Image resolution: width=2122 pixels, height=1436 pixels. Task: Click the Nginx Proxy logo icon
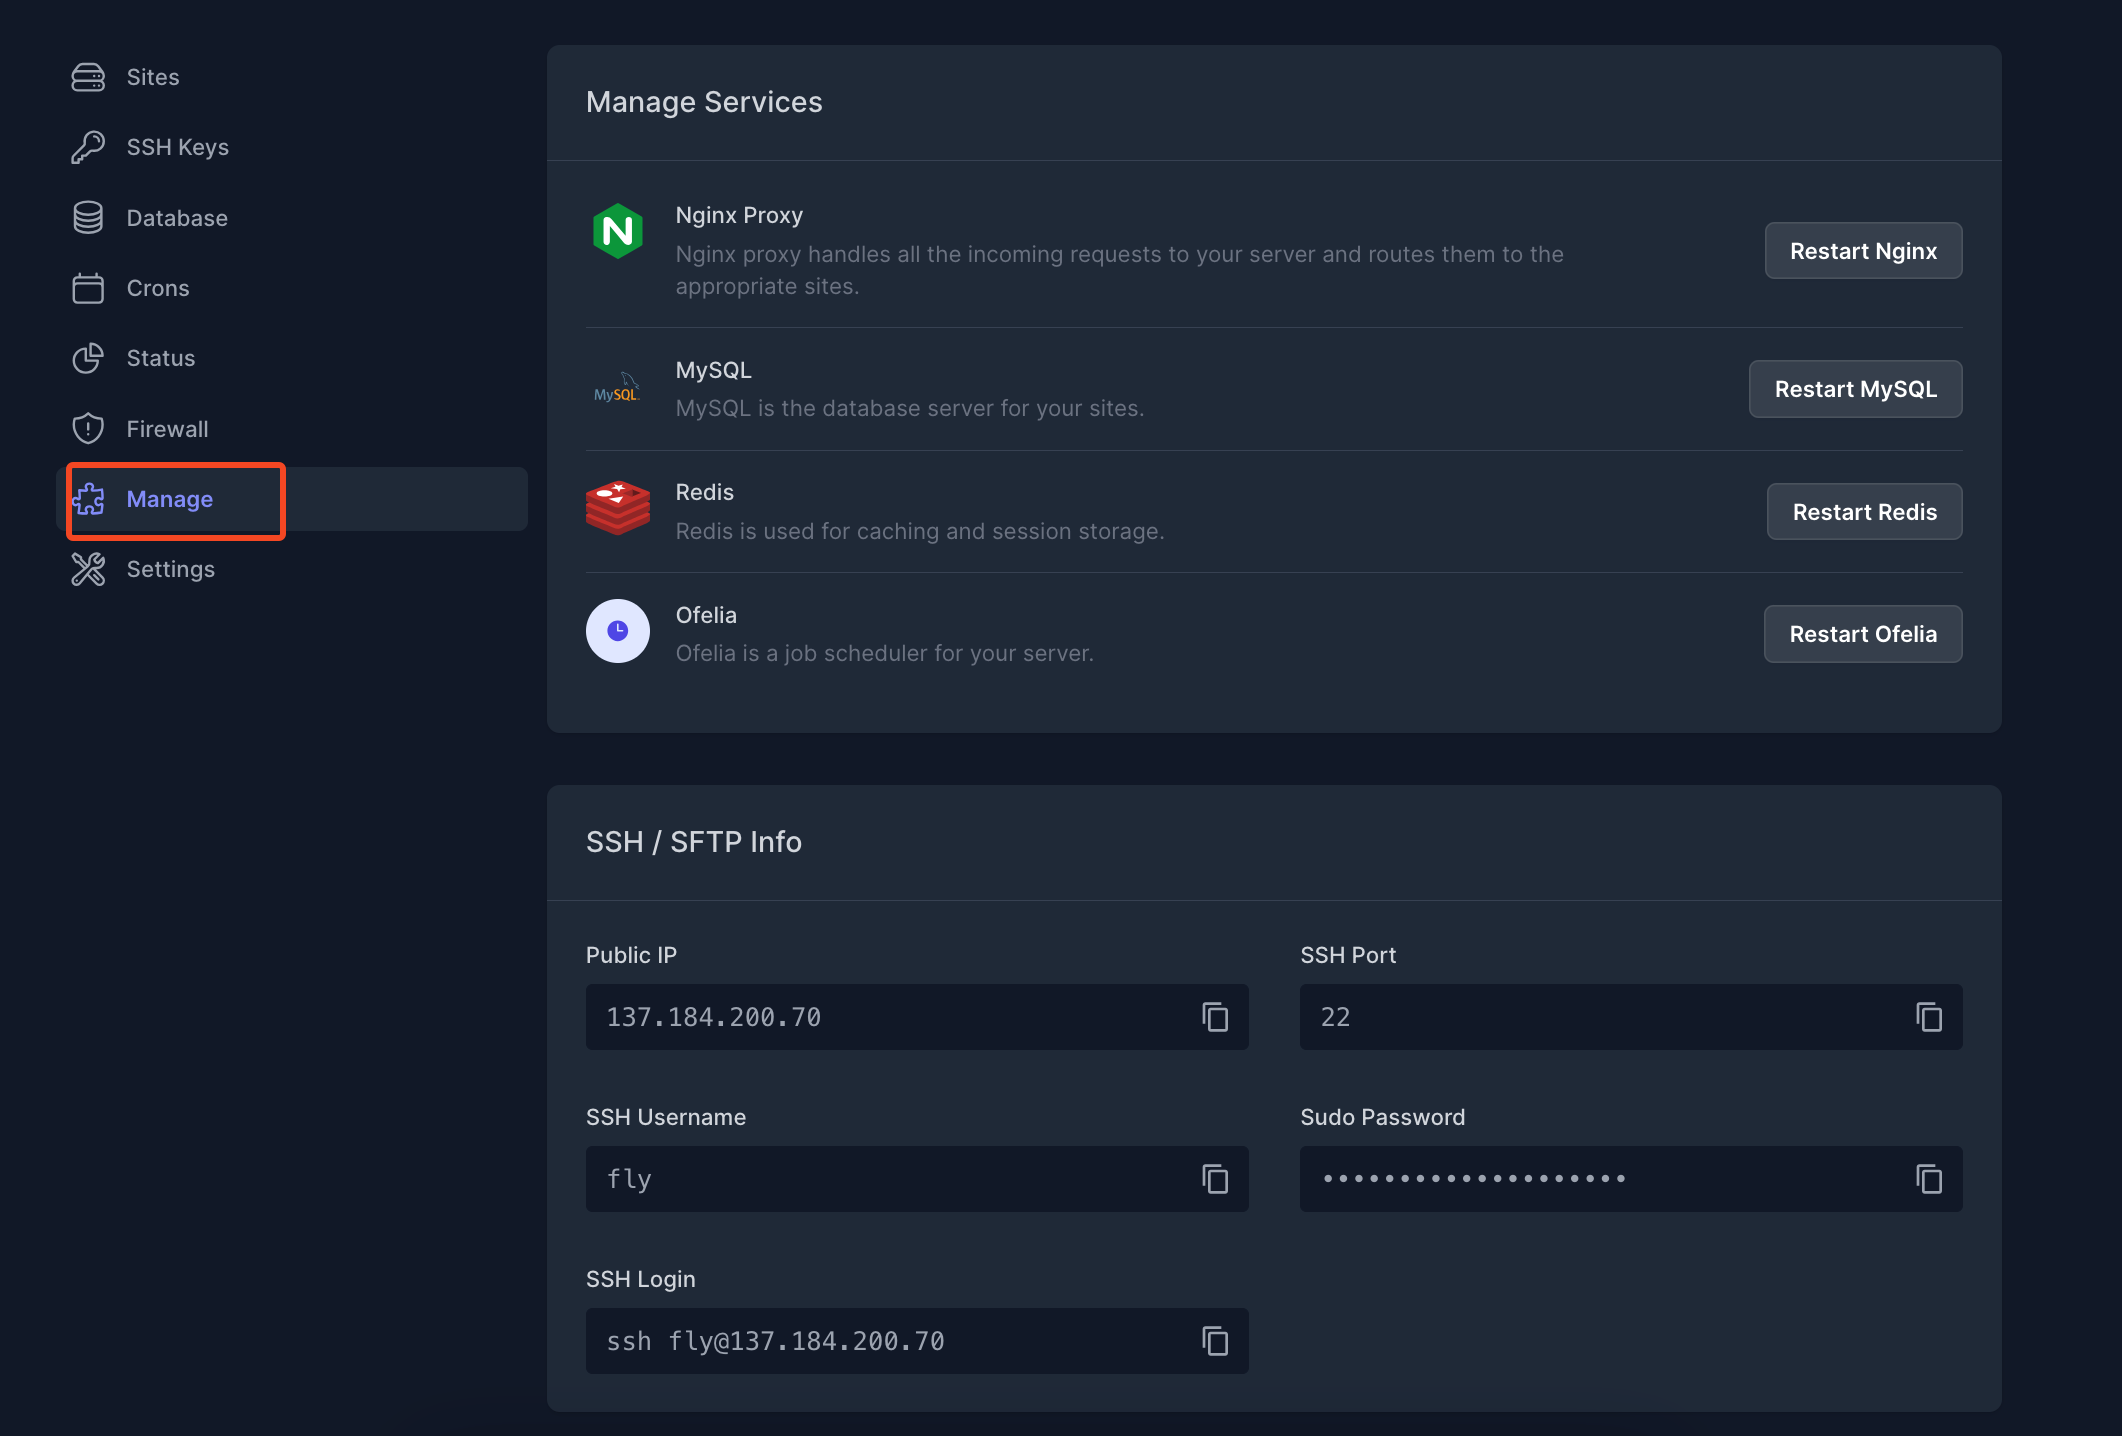tap(618, 231)
